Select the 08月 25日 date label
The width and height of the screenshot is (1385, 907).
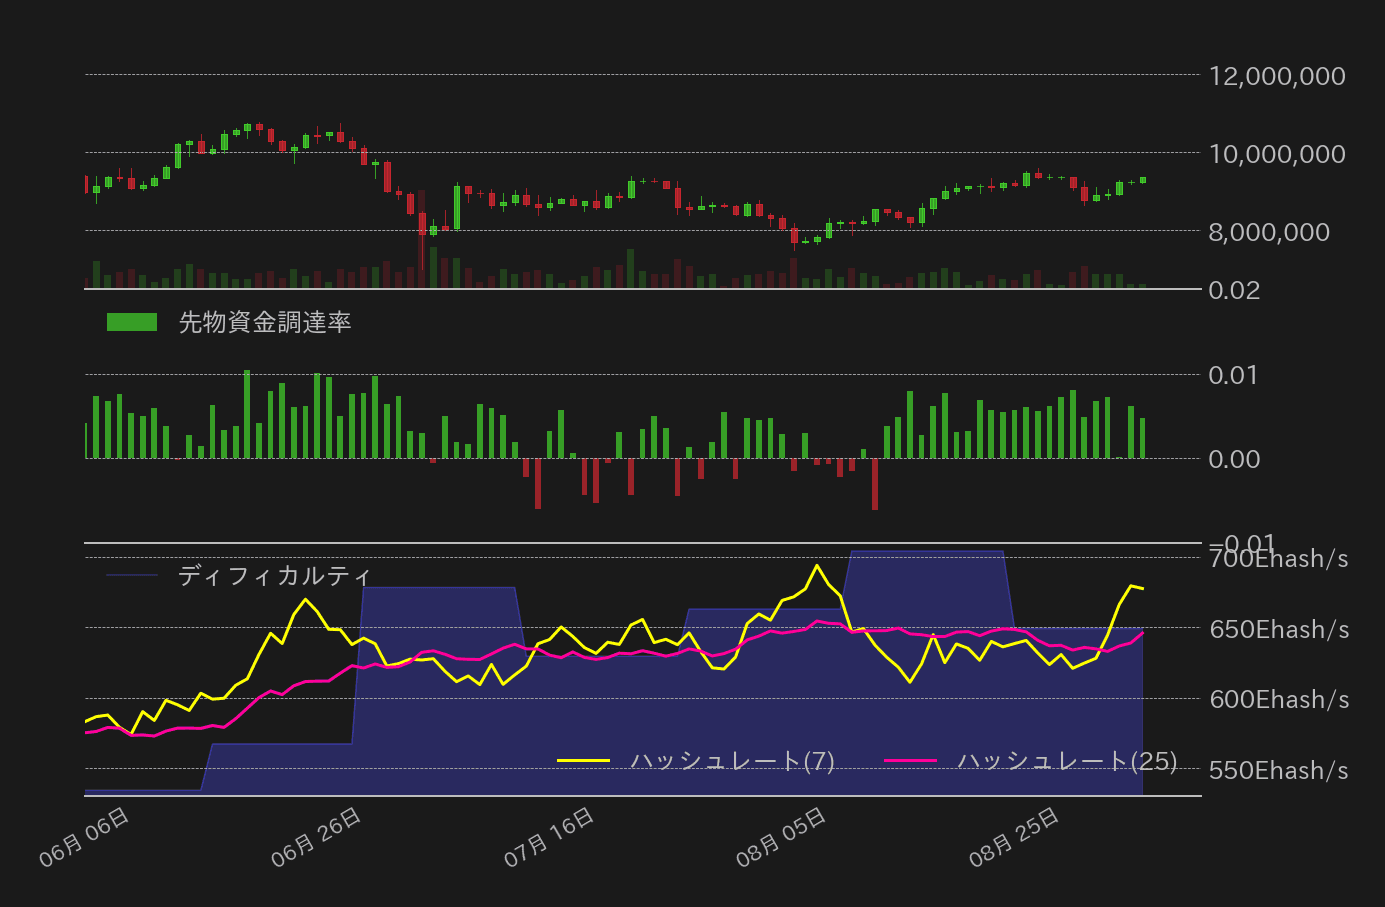point(1015,837)
